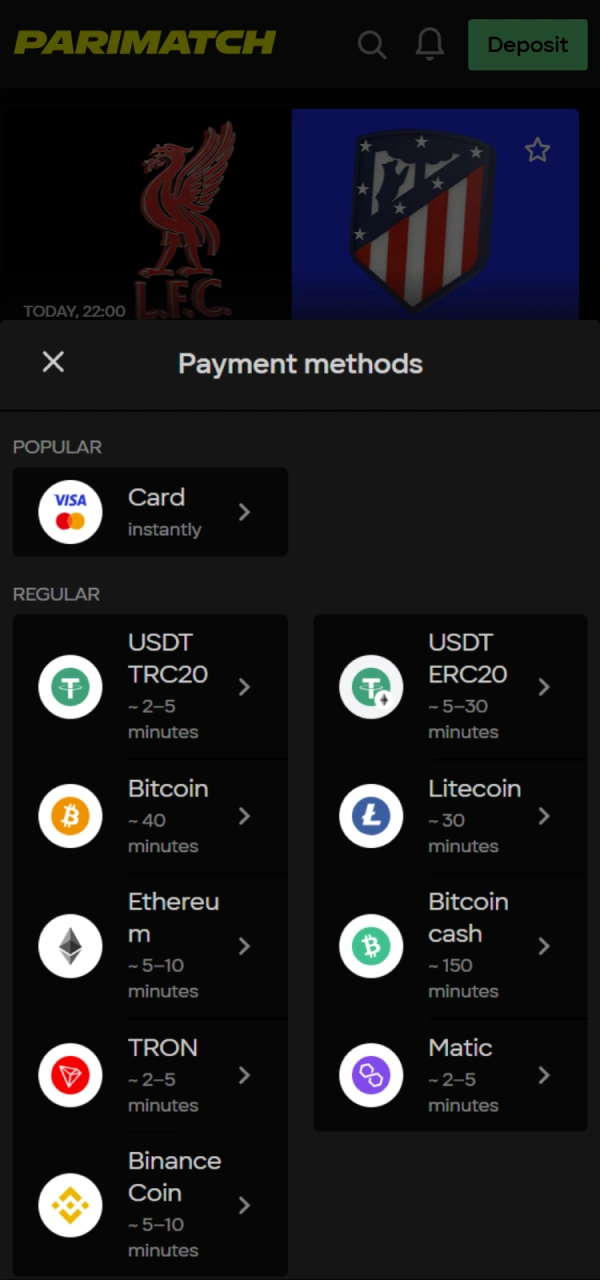600x1280 pixels.
Task: Select the Ethereum diamond icon
Action: (x=70, y=946)
